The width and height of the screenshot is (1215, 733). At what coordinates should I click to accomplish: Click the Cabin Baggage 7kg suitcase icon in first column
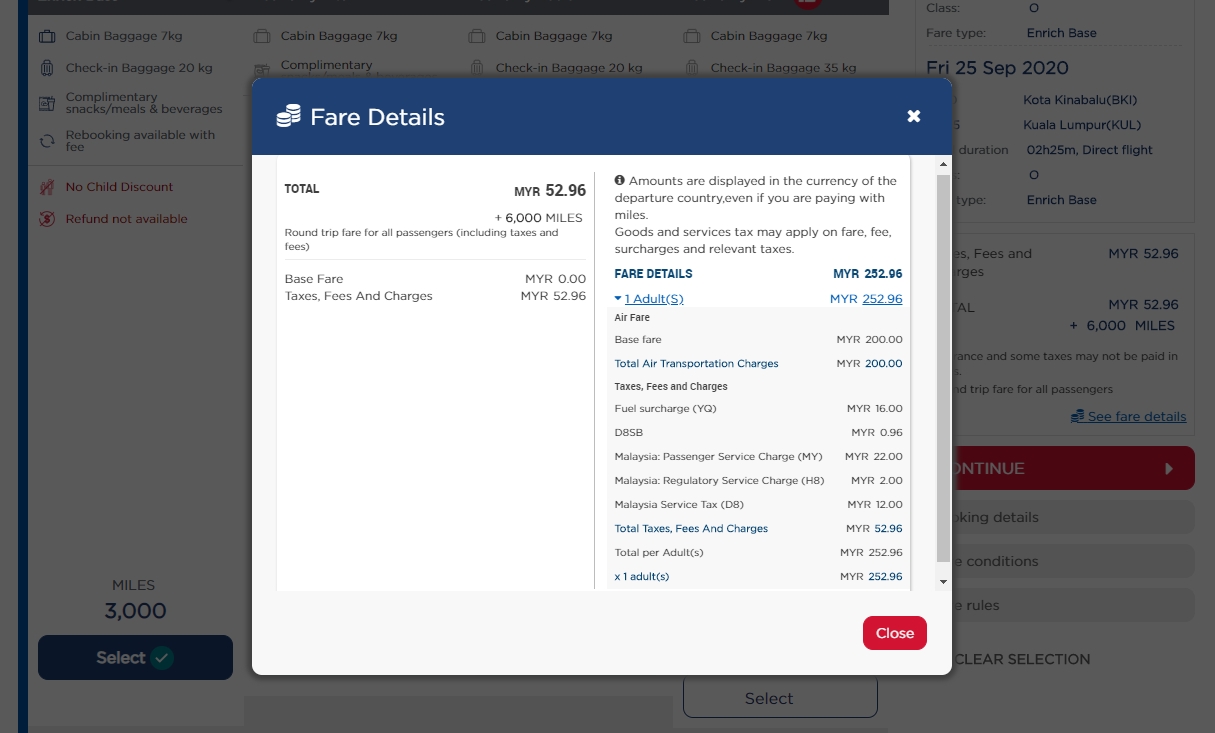point(47,37)
